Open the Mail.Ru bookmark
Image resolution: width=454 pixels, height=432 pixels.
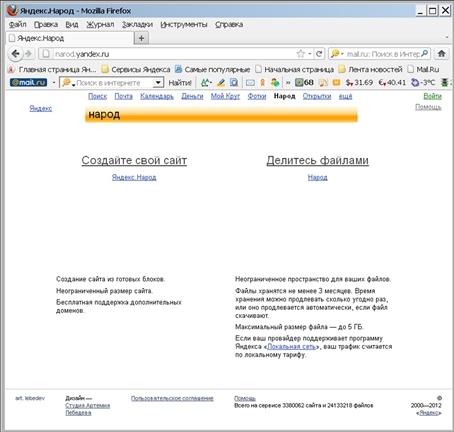[x=423, y=69]
